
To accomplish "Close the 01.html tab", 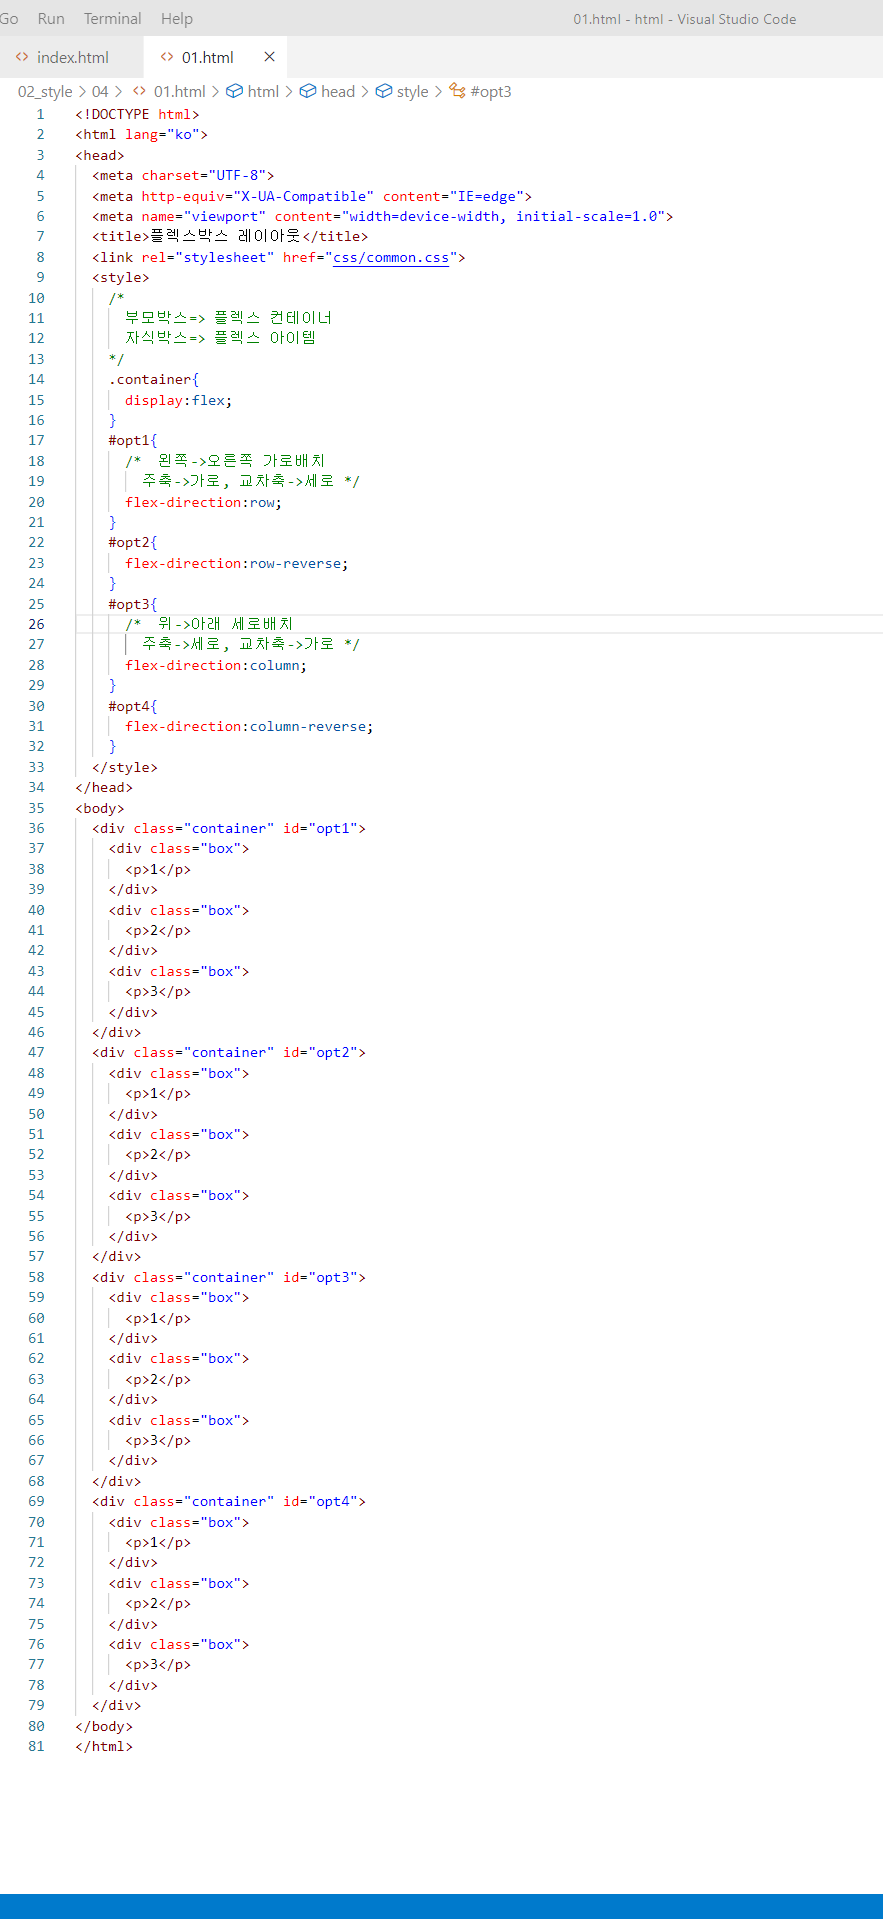I will click(x=269, y=57).
